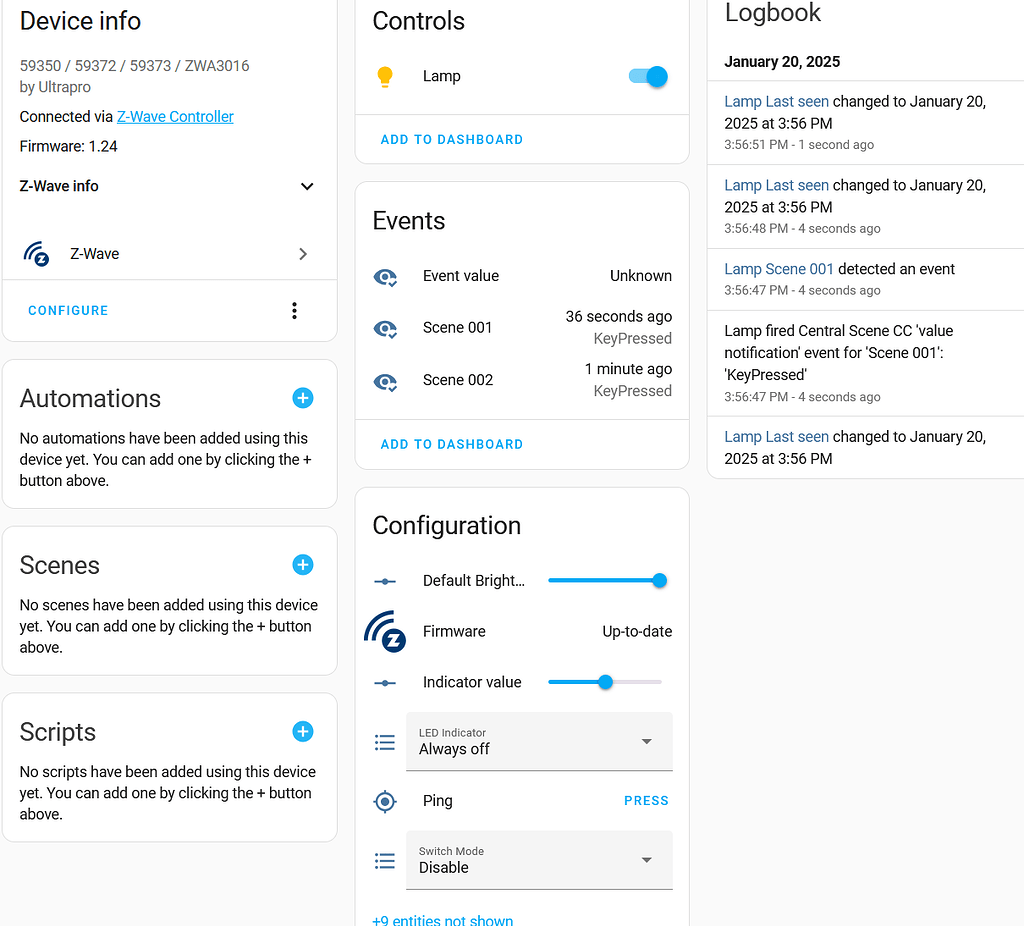Click the list icon next to Switch Mode
Viewport: 1024px width, 926px height.
pyautogui.click(x=385, y=860)
